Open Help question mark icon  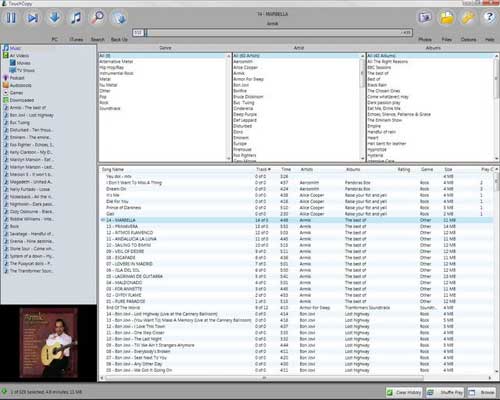(489, 17)
